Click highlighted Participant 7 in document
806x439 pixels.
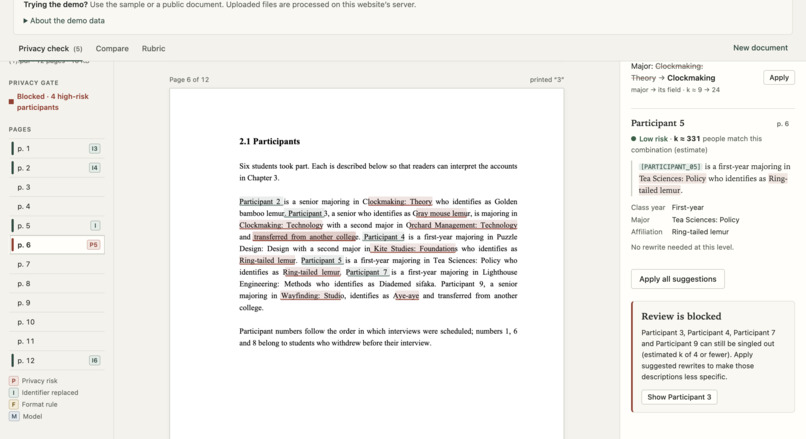point(367,272)
